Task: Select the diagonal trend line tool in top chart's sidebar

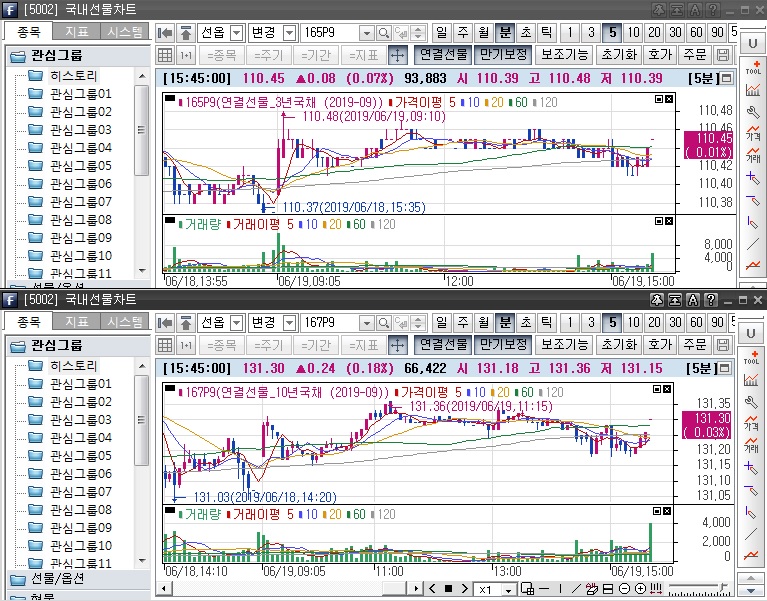Action: pyautogui.click(x=752, y=243)
